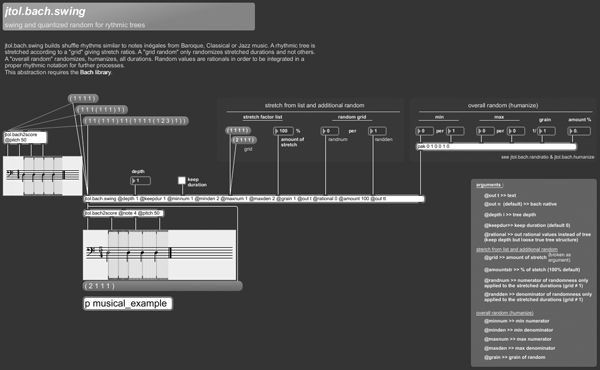Toggle the keep duration checkbox

tap(182, 181)
